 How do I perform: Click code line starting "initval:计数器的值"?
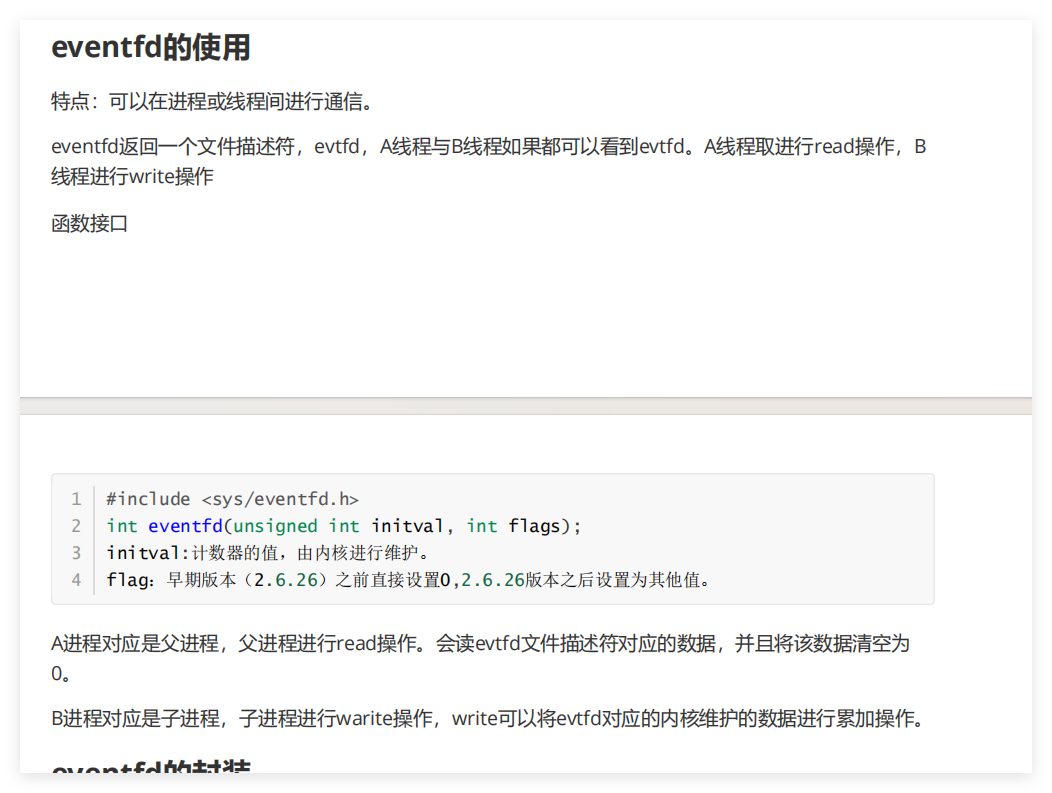pyautogui.click(x=267, y=553)
